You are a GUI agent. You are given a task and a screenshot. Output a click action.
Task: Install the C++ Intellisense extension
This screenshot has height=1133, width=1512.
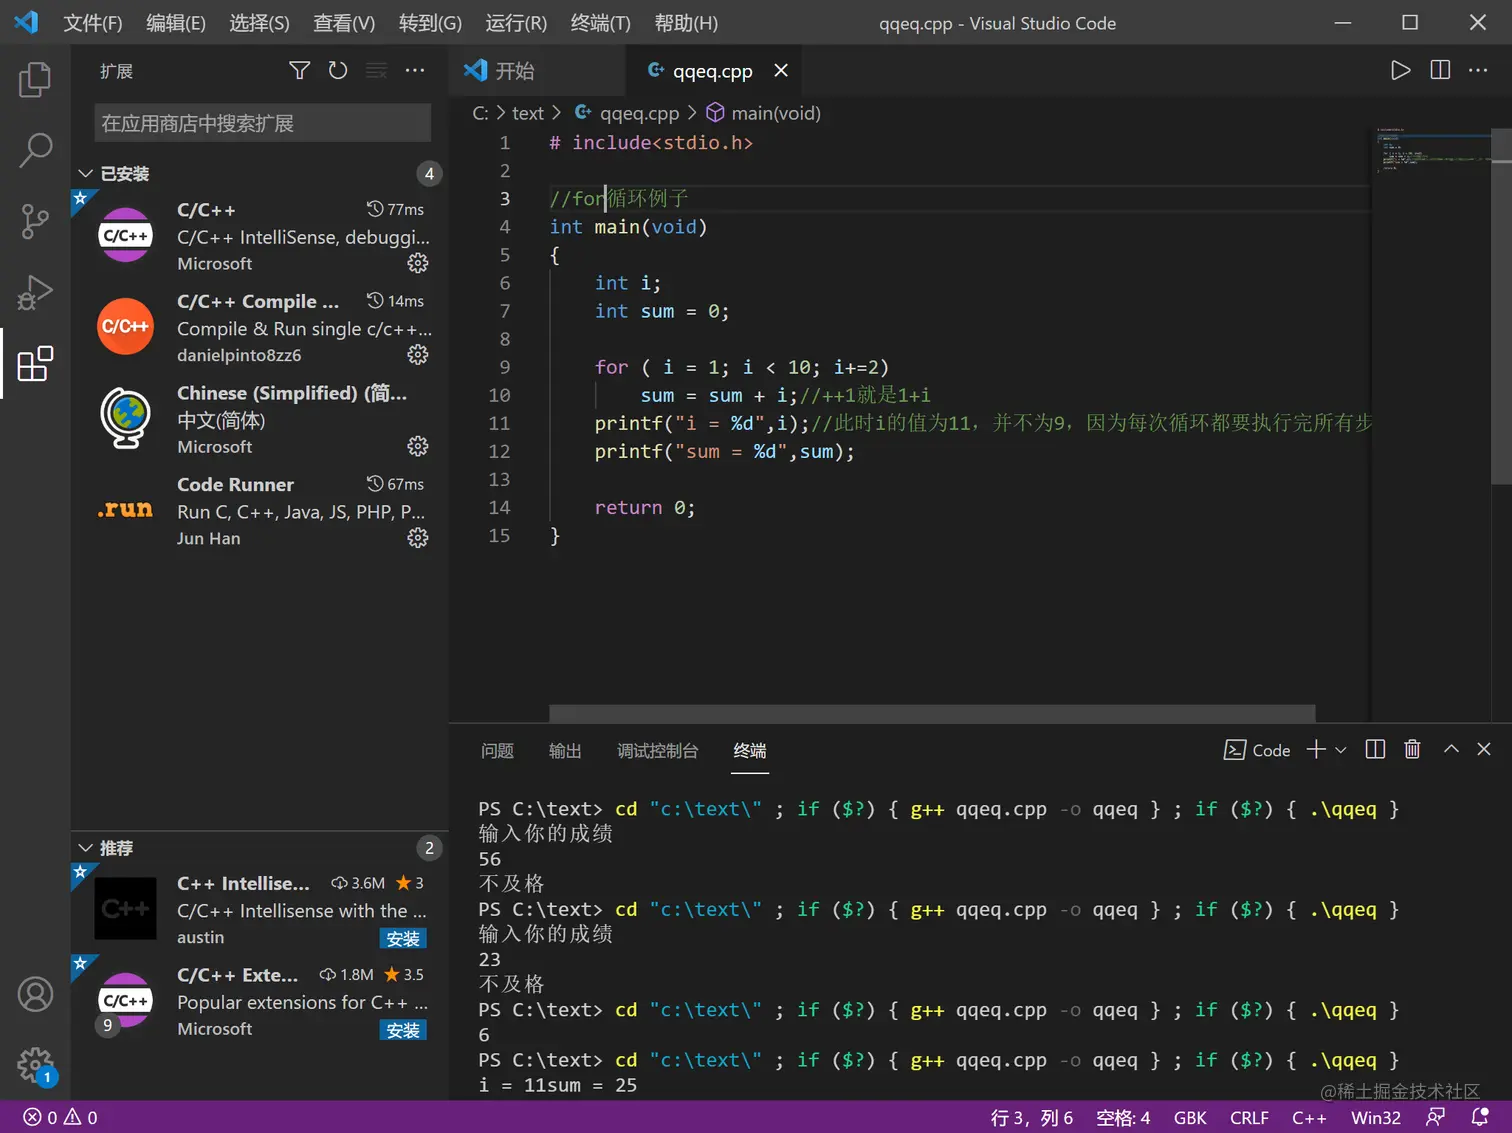point(403,938)
